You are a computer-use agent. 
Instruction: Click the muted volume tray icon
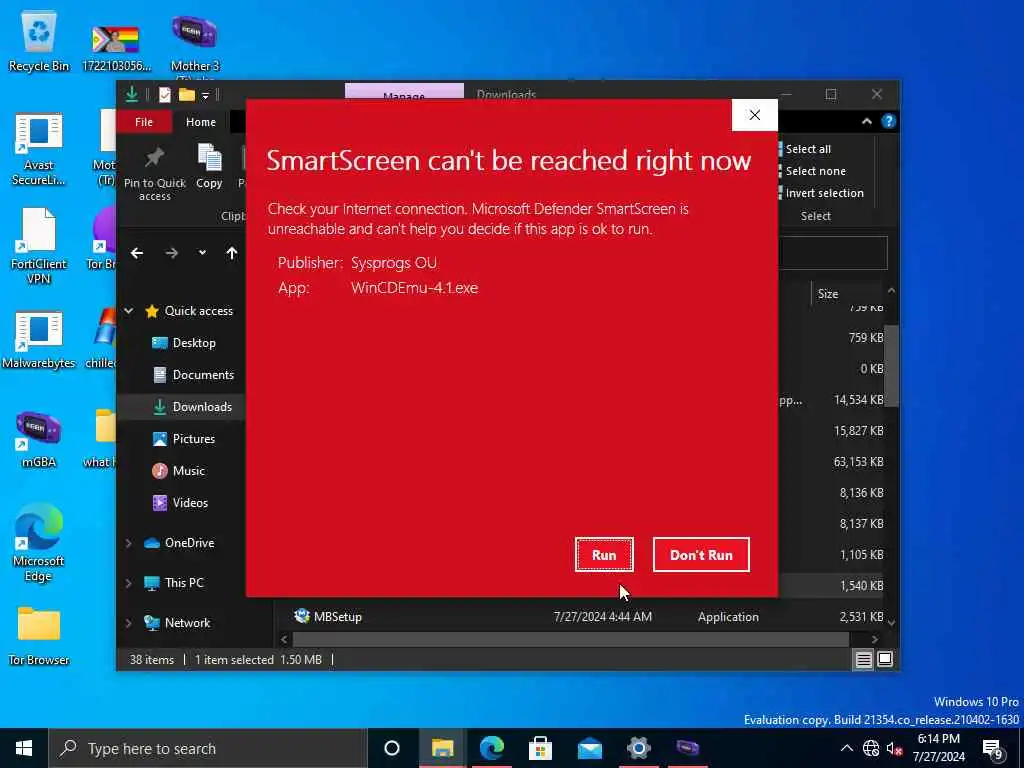point(895,748)
